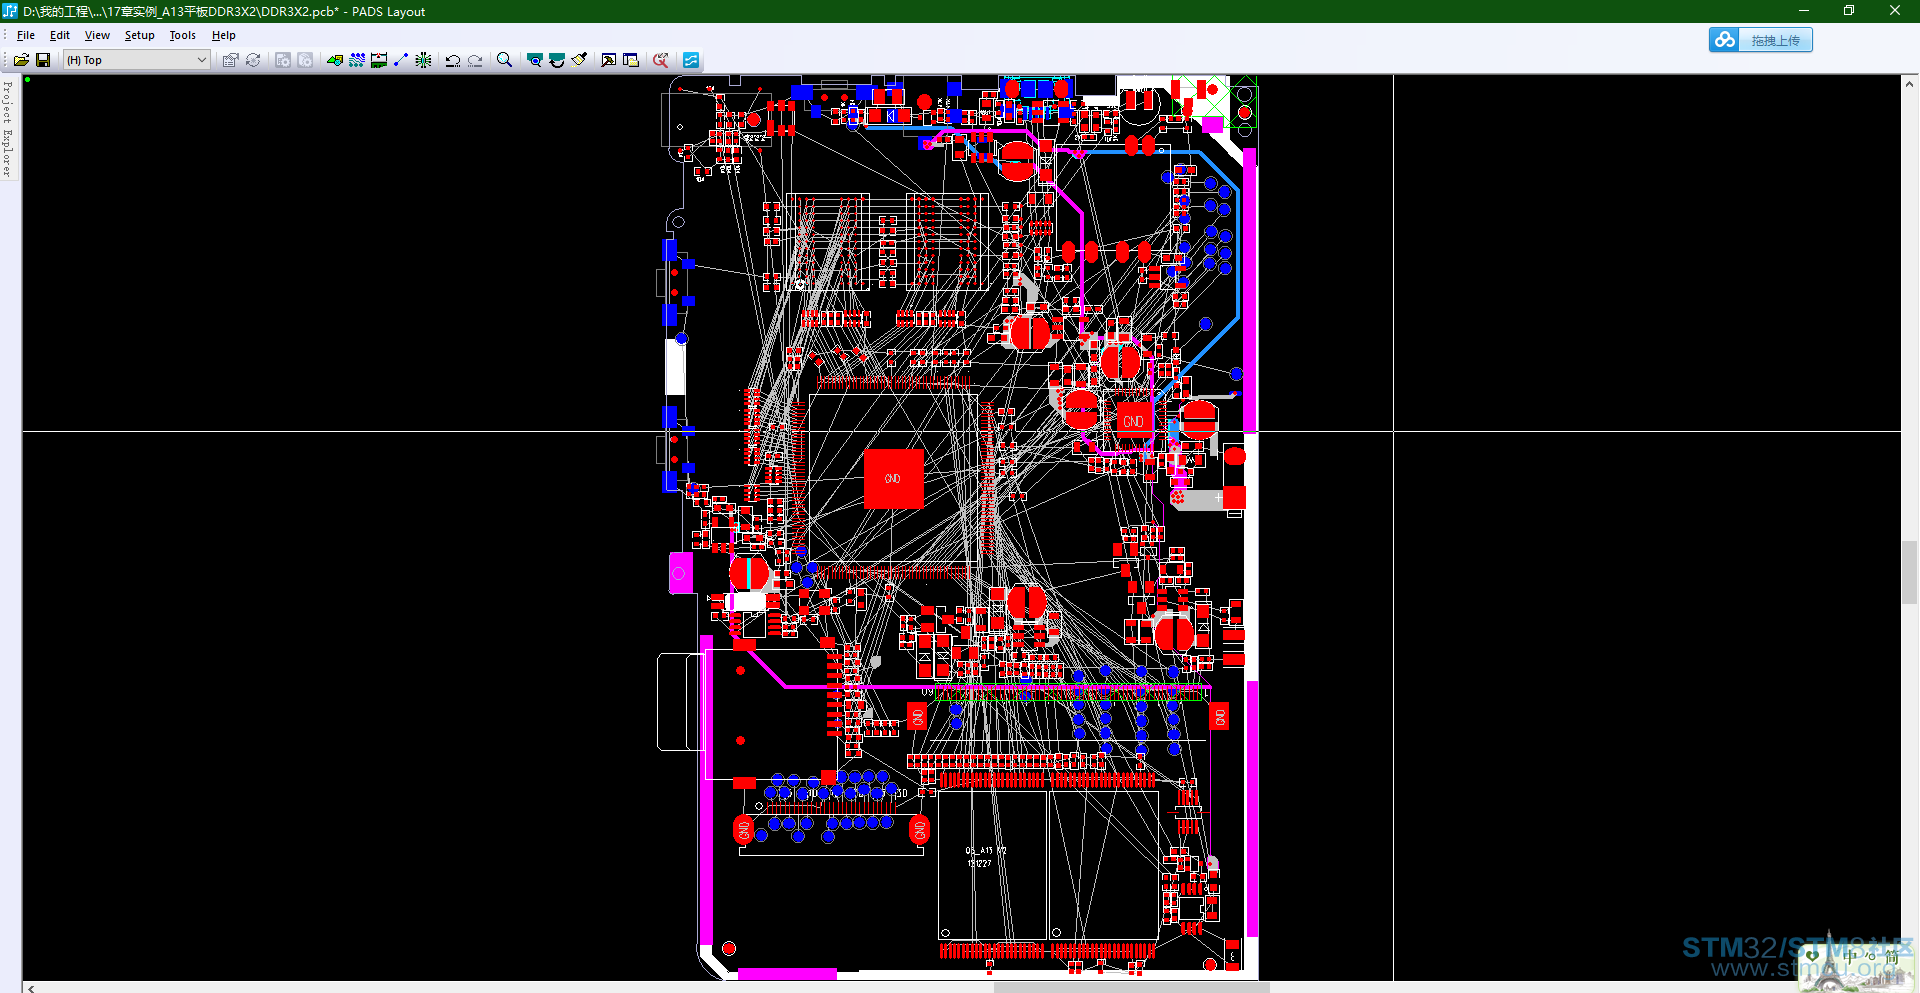
Task: Open the Help menu
Action: coord(223,35)
